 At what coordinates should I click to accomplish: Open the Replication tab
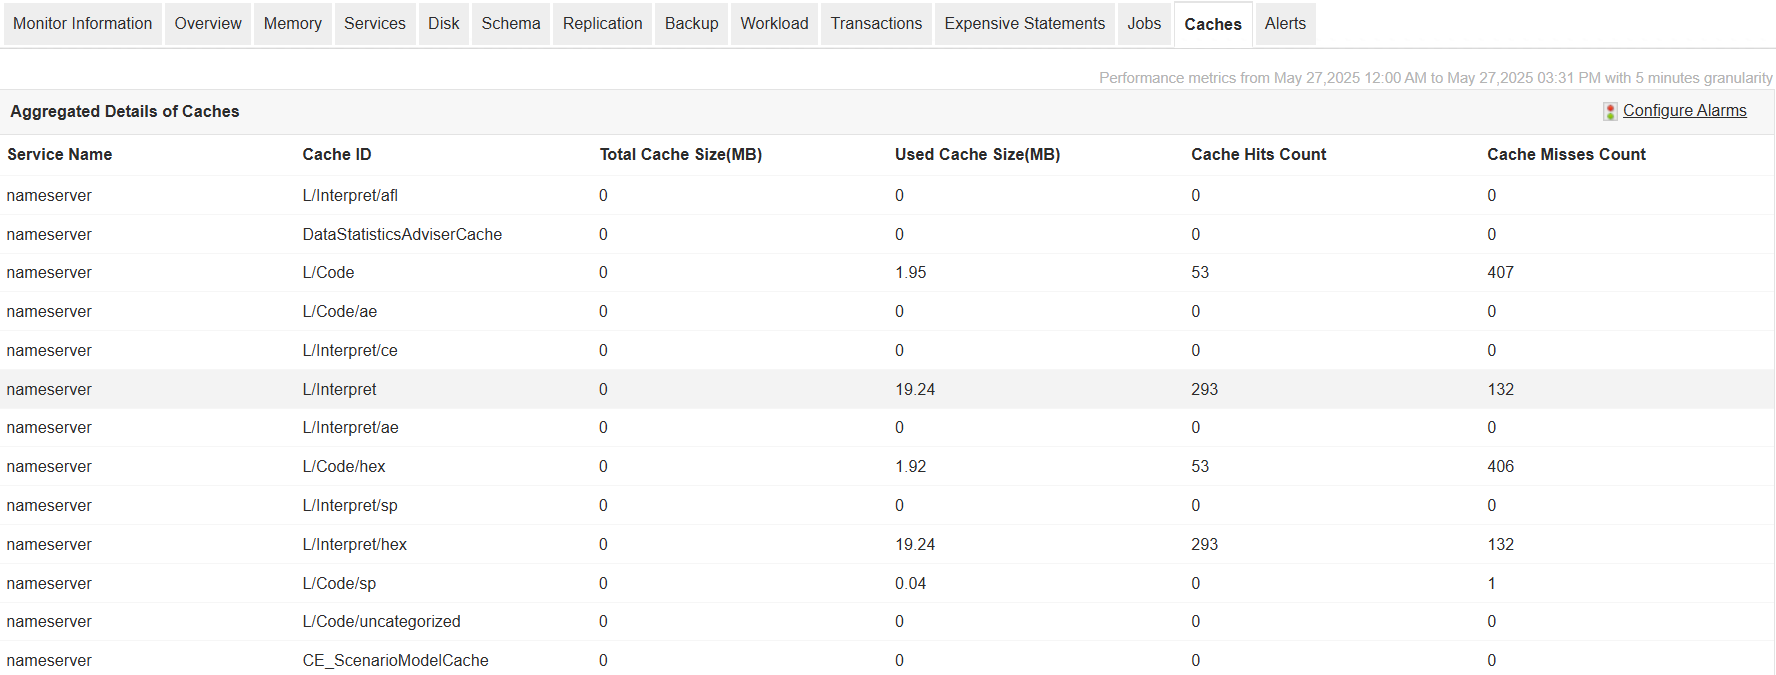[602, 23]
